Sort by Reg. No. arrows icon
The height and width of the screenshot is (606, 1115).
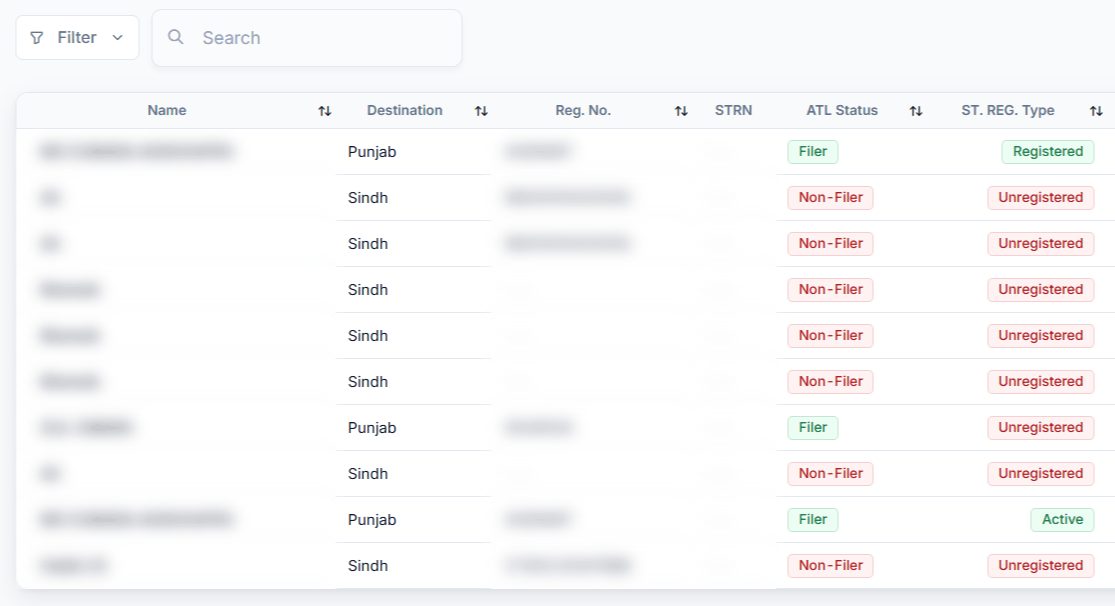681,111
